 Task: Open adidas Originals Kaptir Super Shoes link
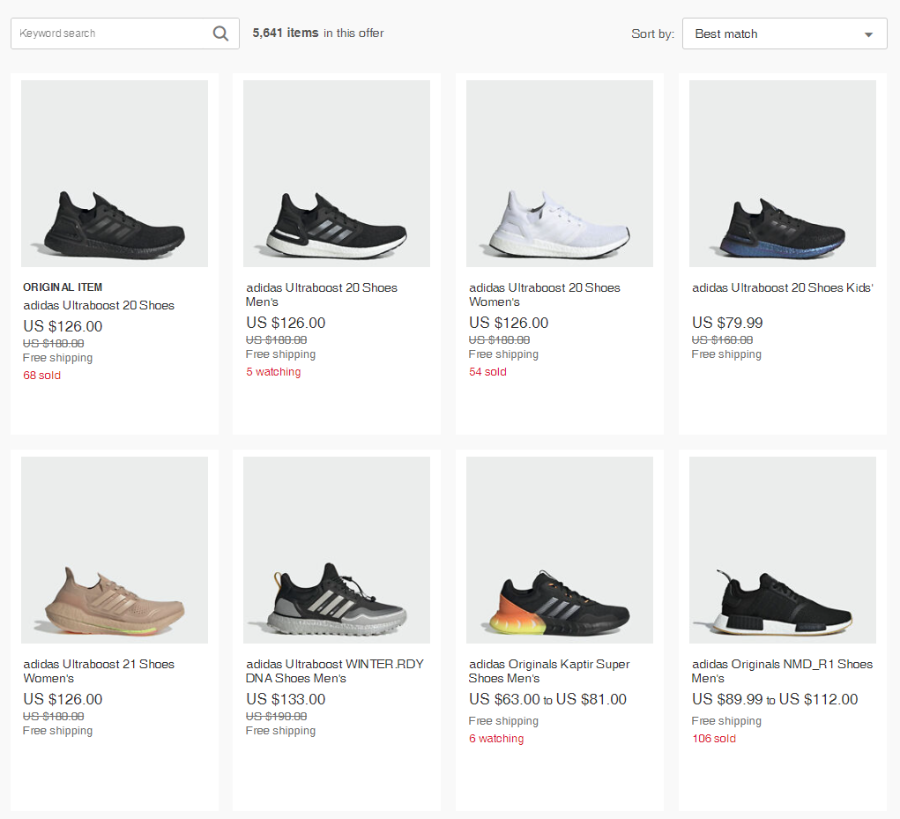click(549, 671)
